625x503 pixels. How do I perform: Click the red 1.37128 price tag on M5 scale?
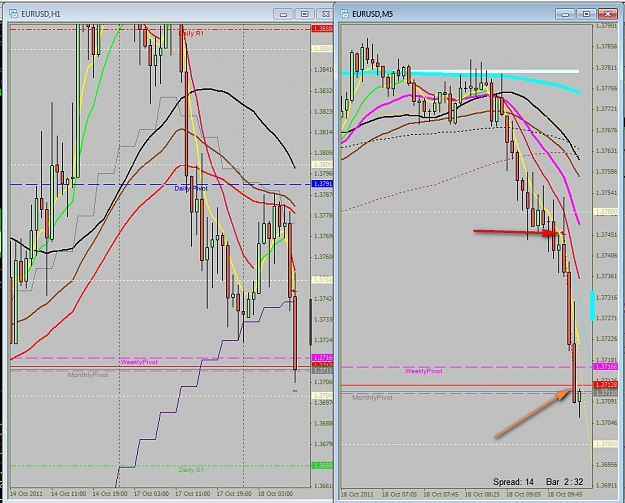(x=605, y=385)
